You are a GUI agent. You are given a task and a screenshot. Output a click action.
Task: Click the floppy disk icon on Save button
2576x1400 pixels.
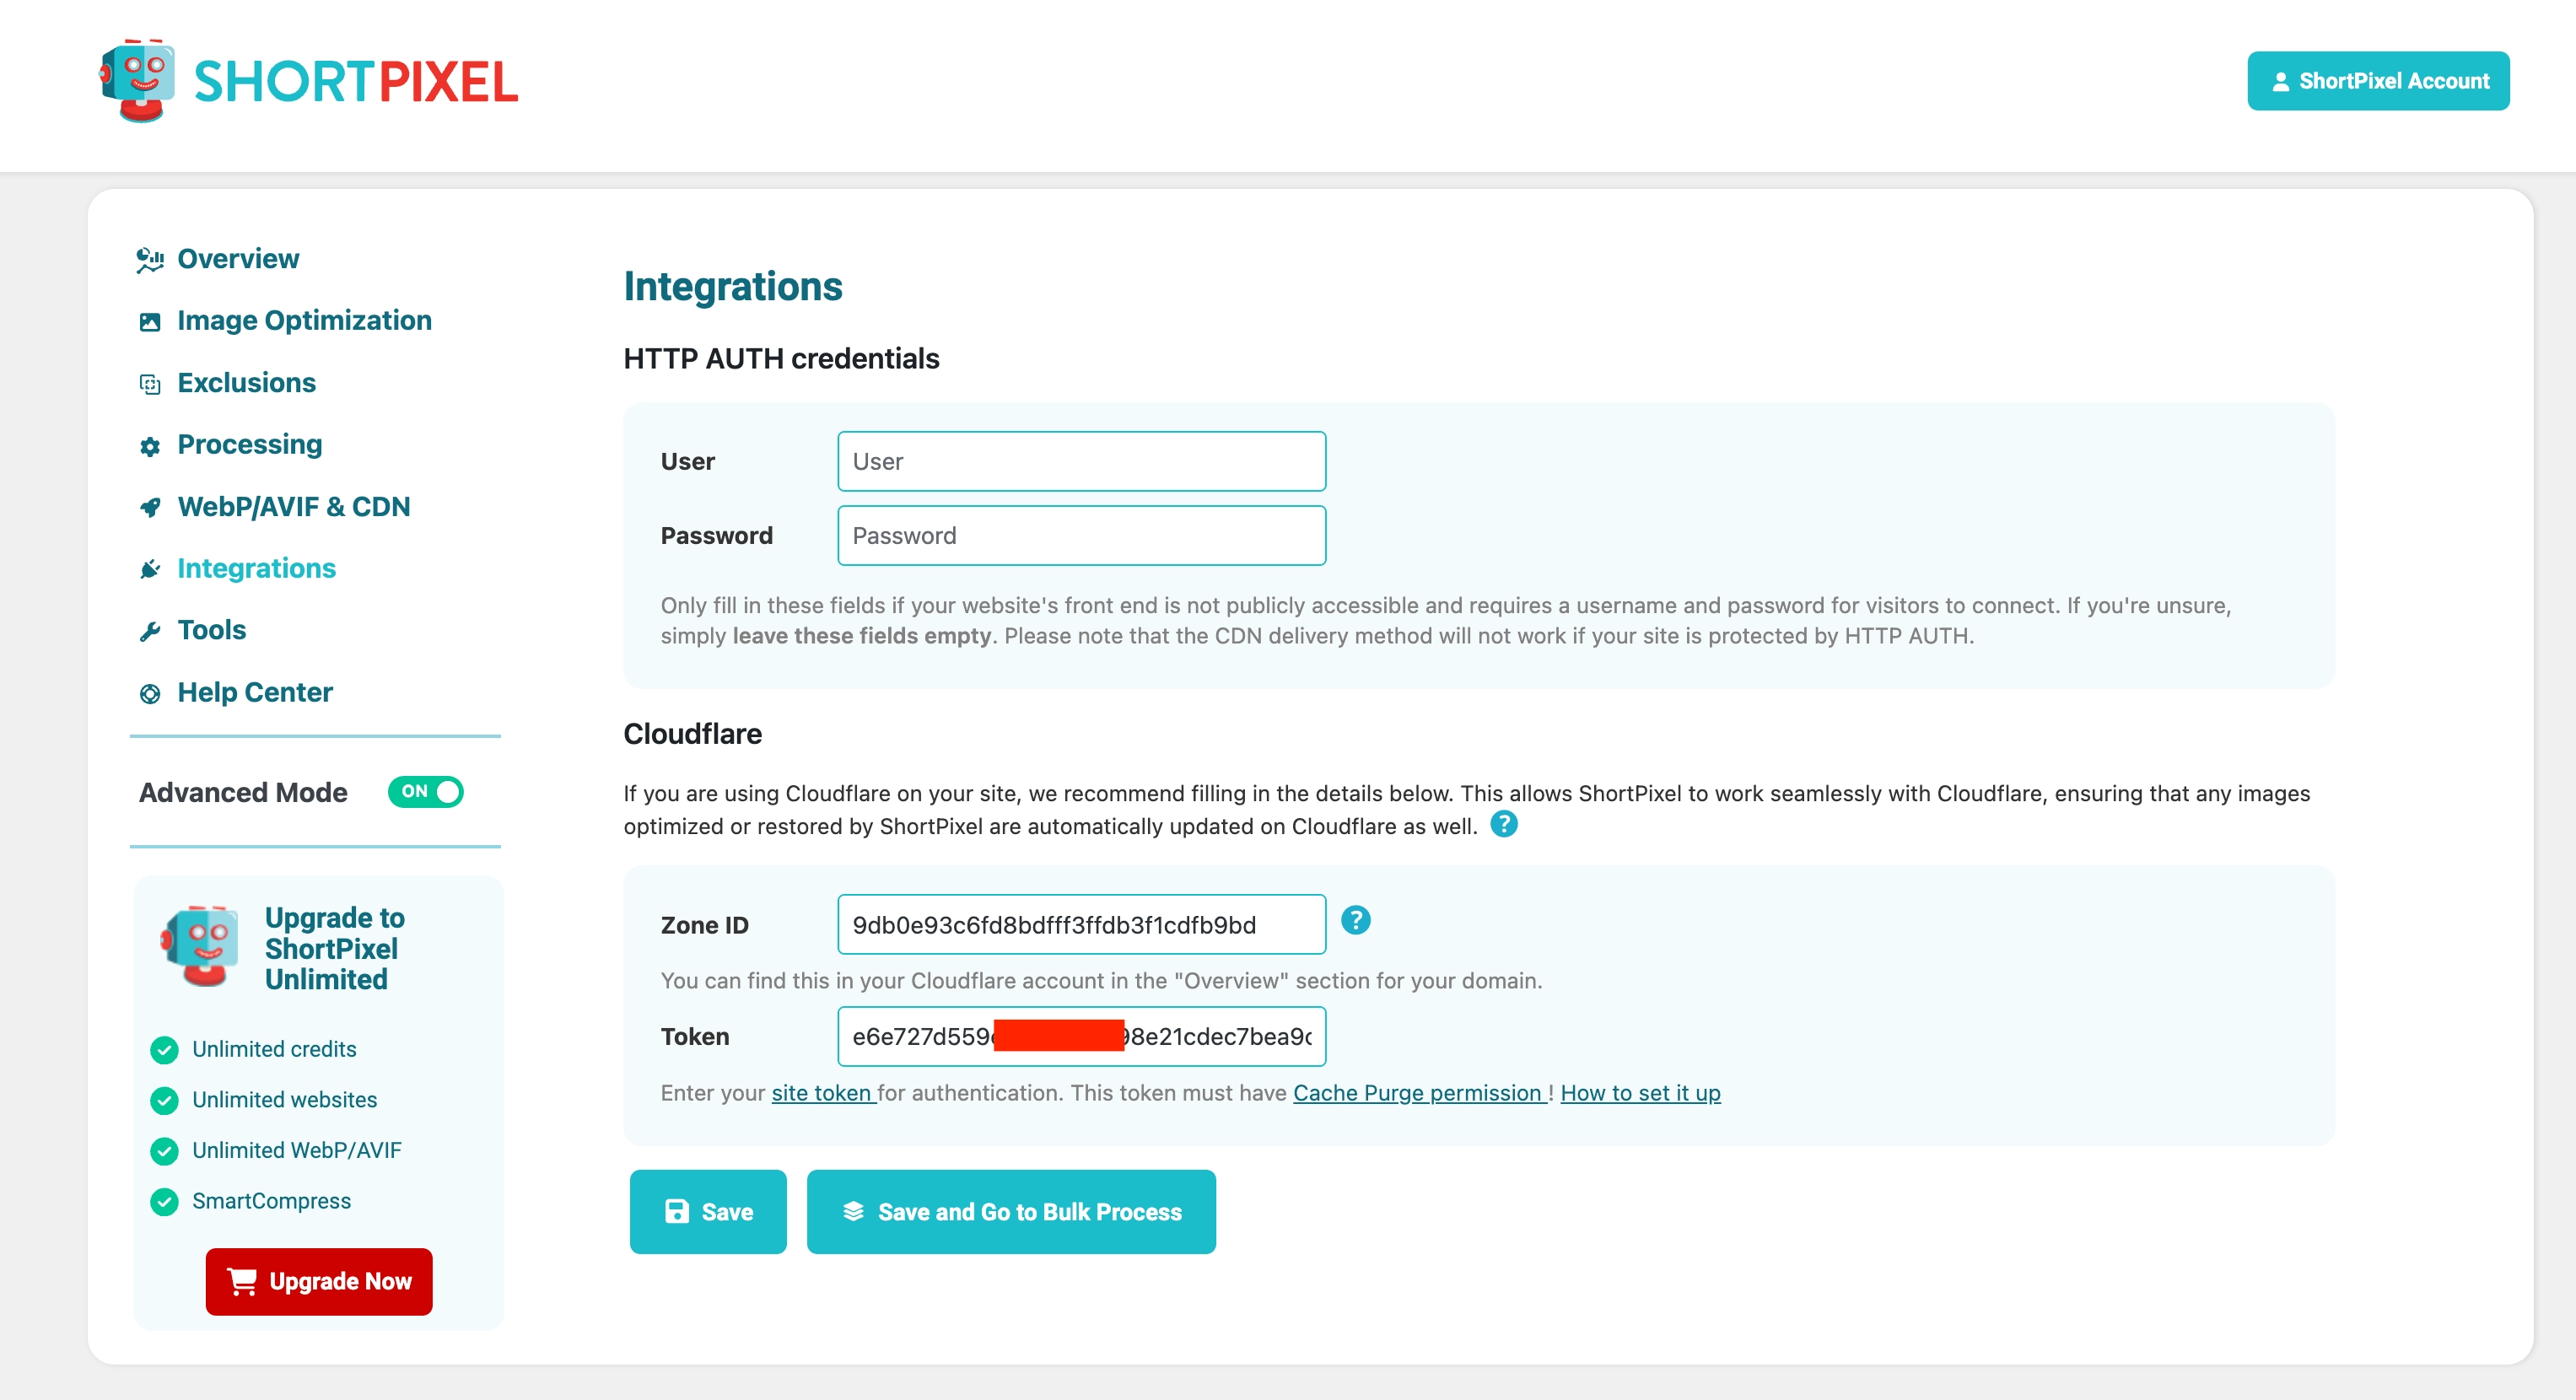tap(677, 1211)
